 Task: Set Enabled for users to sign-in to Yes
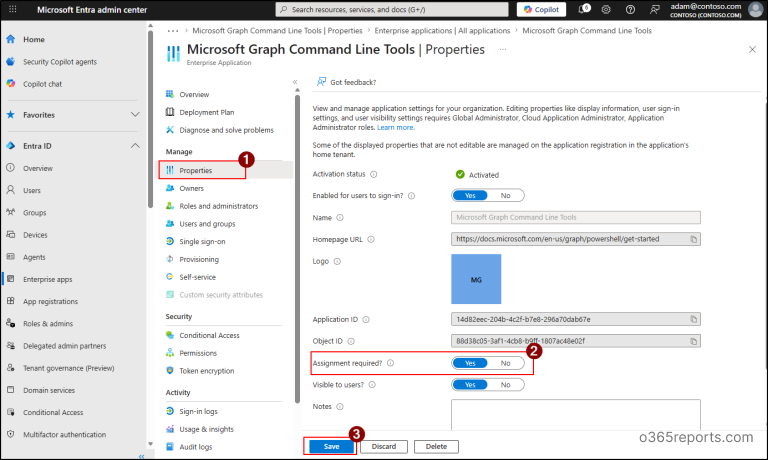point(470,195)
